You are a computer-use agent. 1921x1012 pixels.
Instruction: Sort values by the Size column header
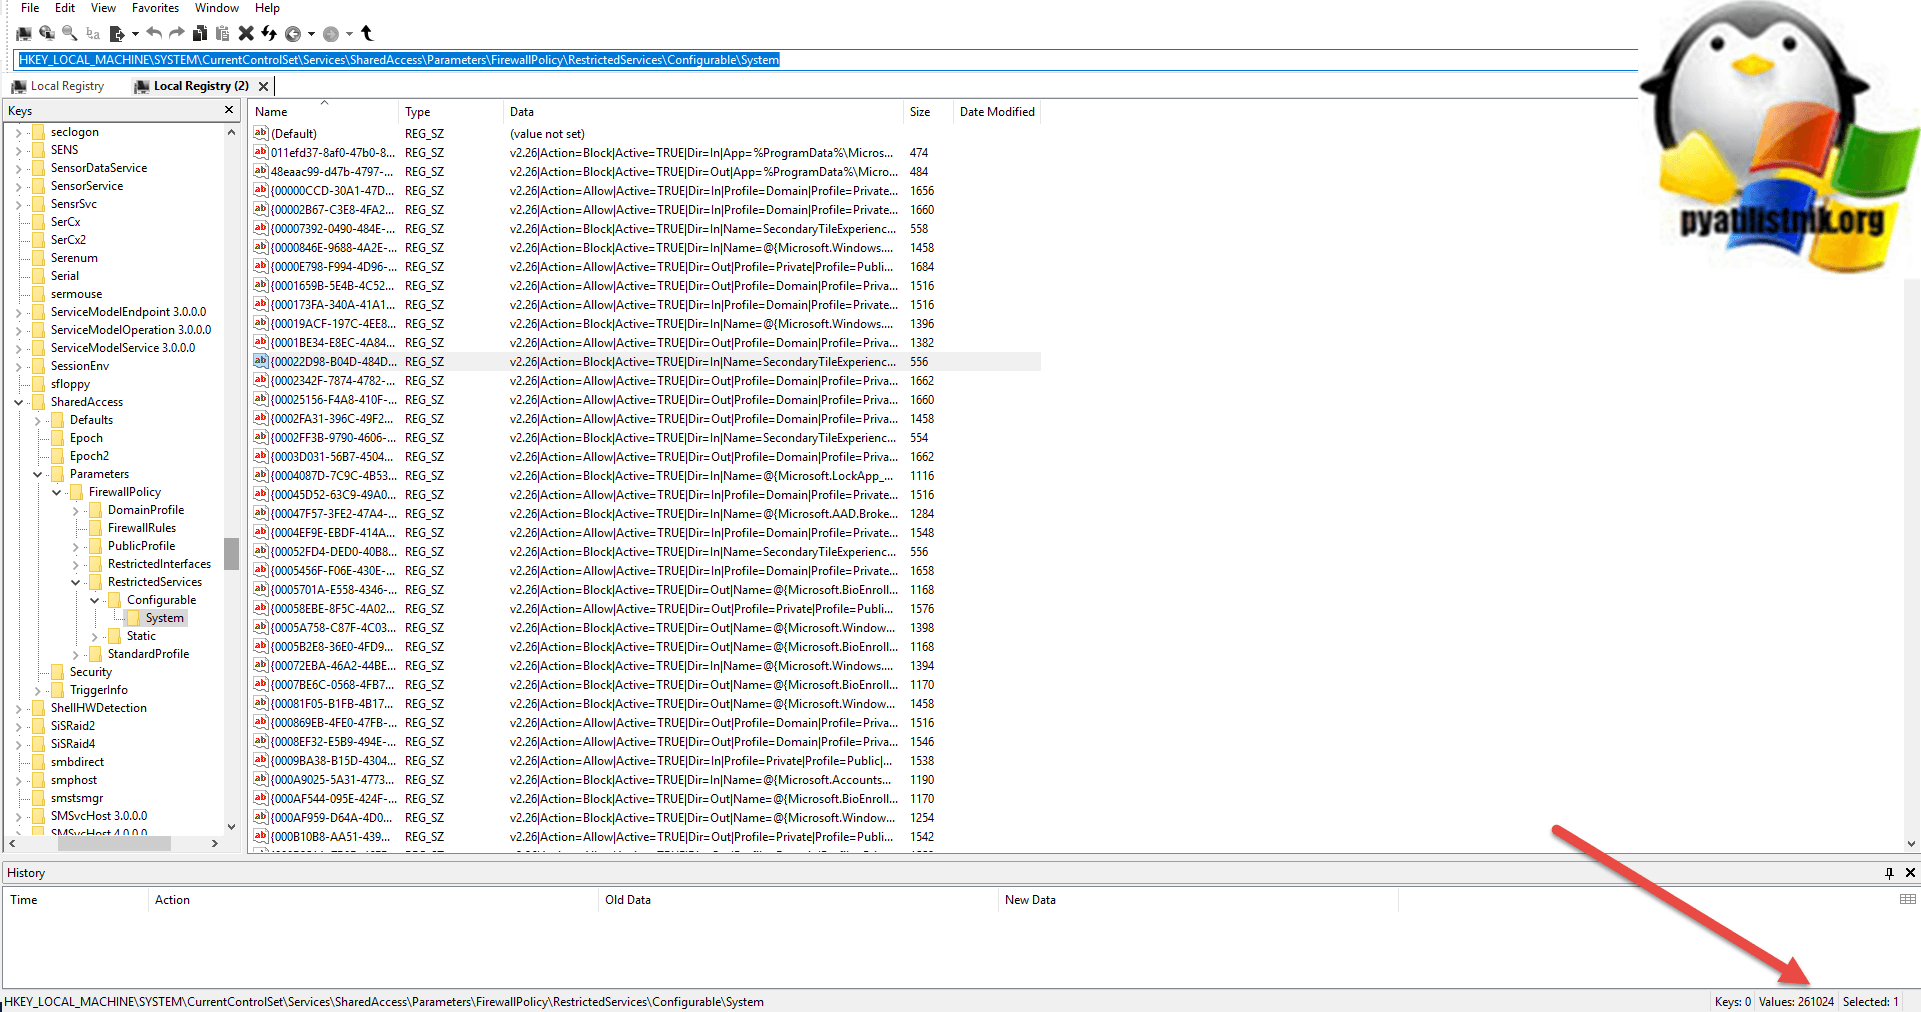click(x=920, y=112)
